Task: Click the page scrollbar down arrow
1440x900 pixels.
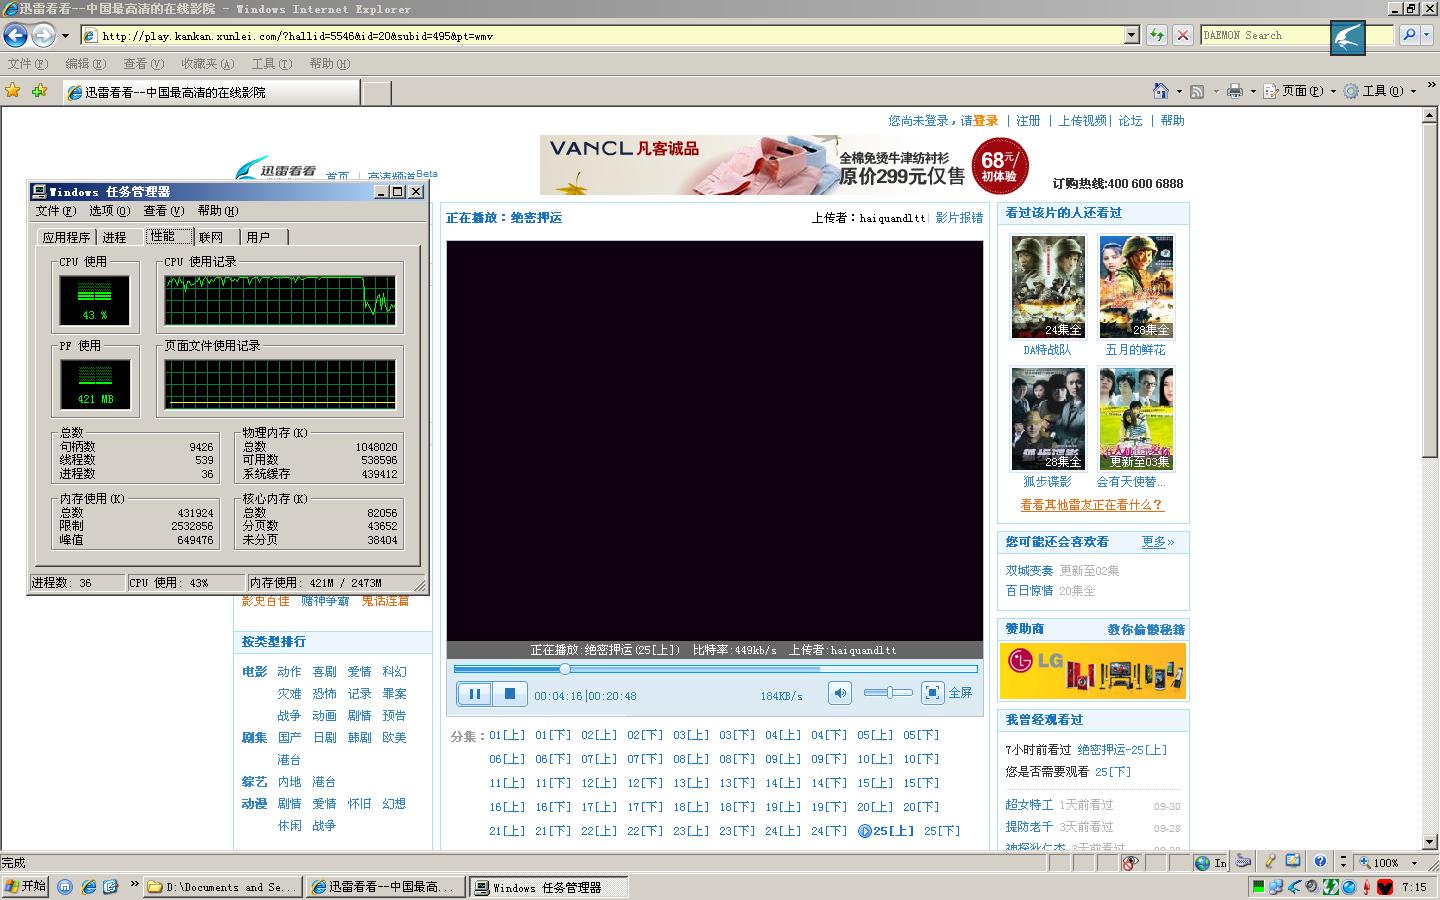Action: (1430, 843)
